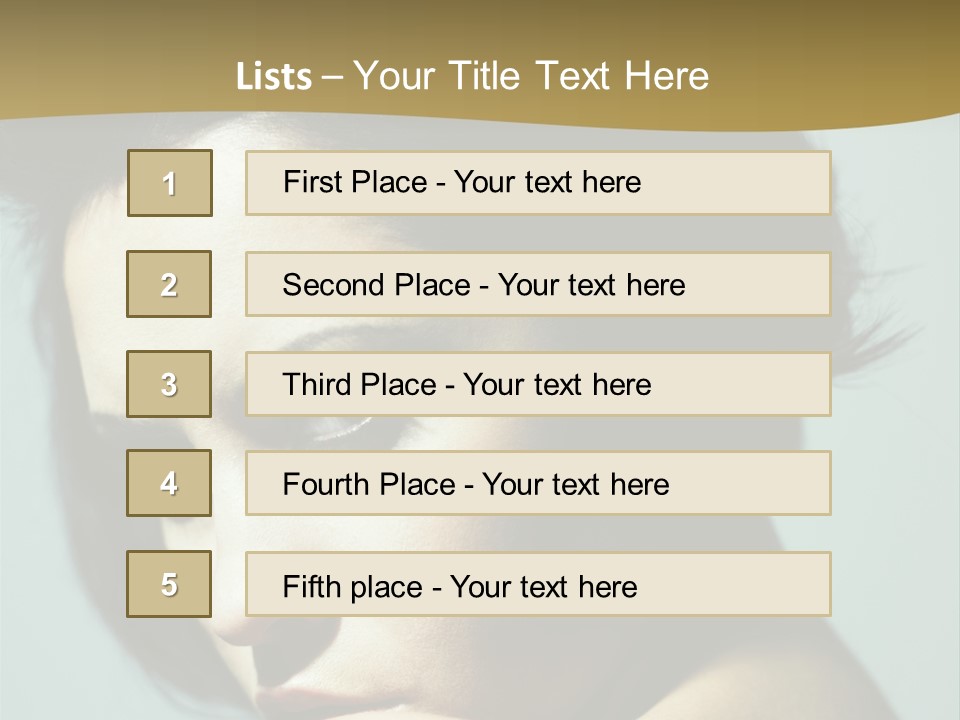Select the number 2 box
Screen dimensions: 960x720
[169, 284]
